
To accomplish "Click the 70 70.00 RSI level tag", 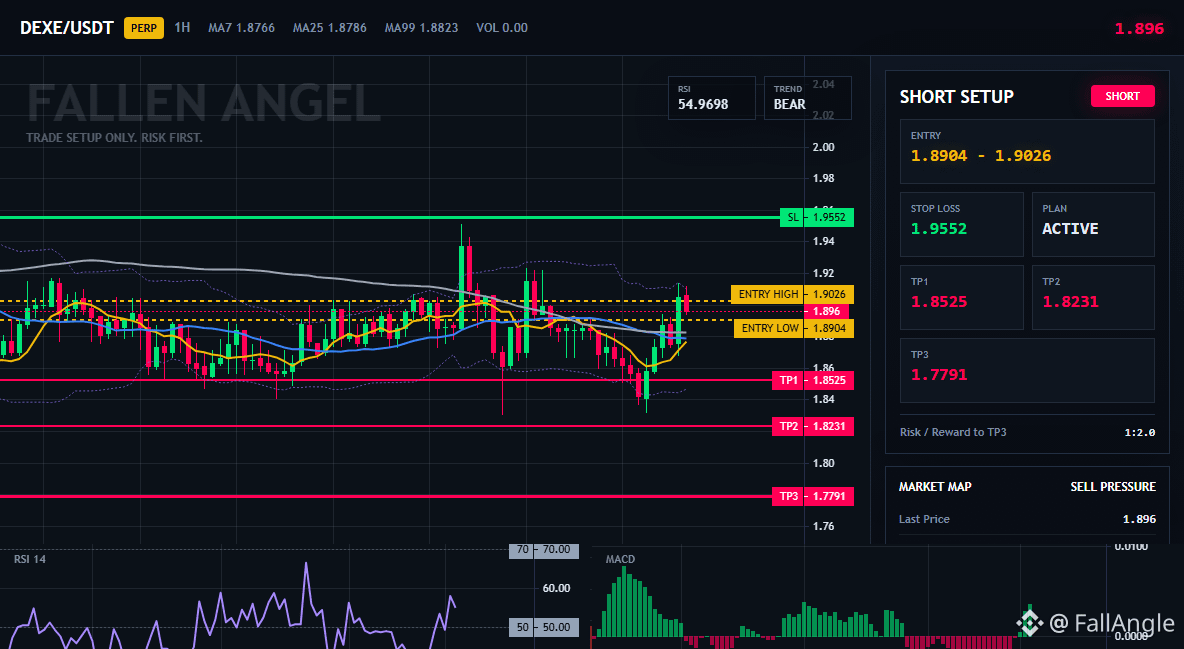I will tap(544, 550).
